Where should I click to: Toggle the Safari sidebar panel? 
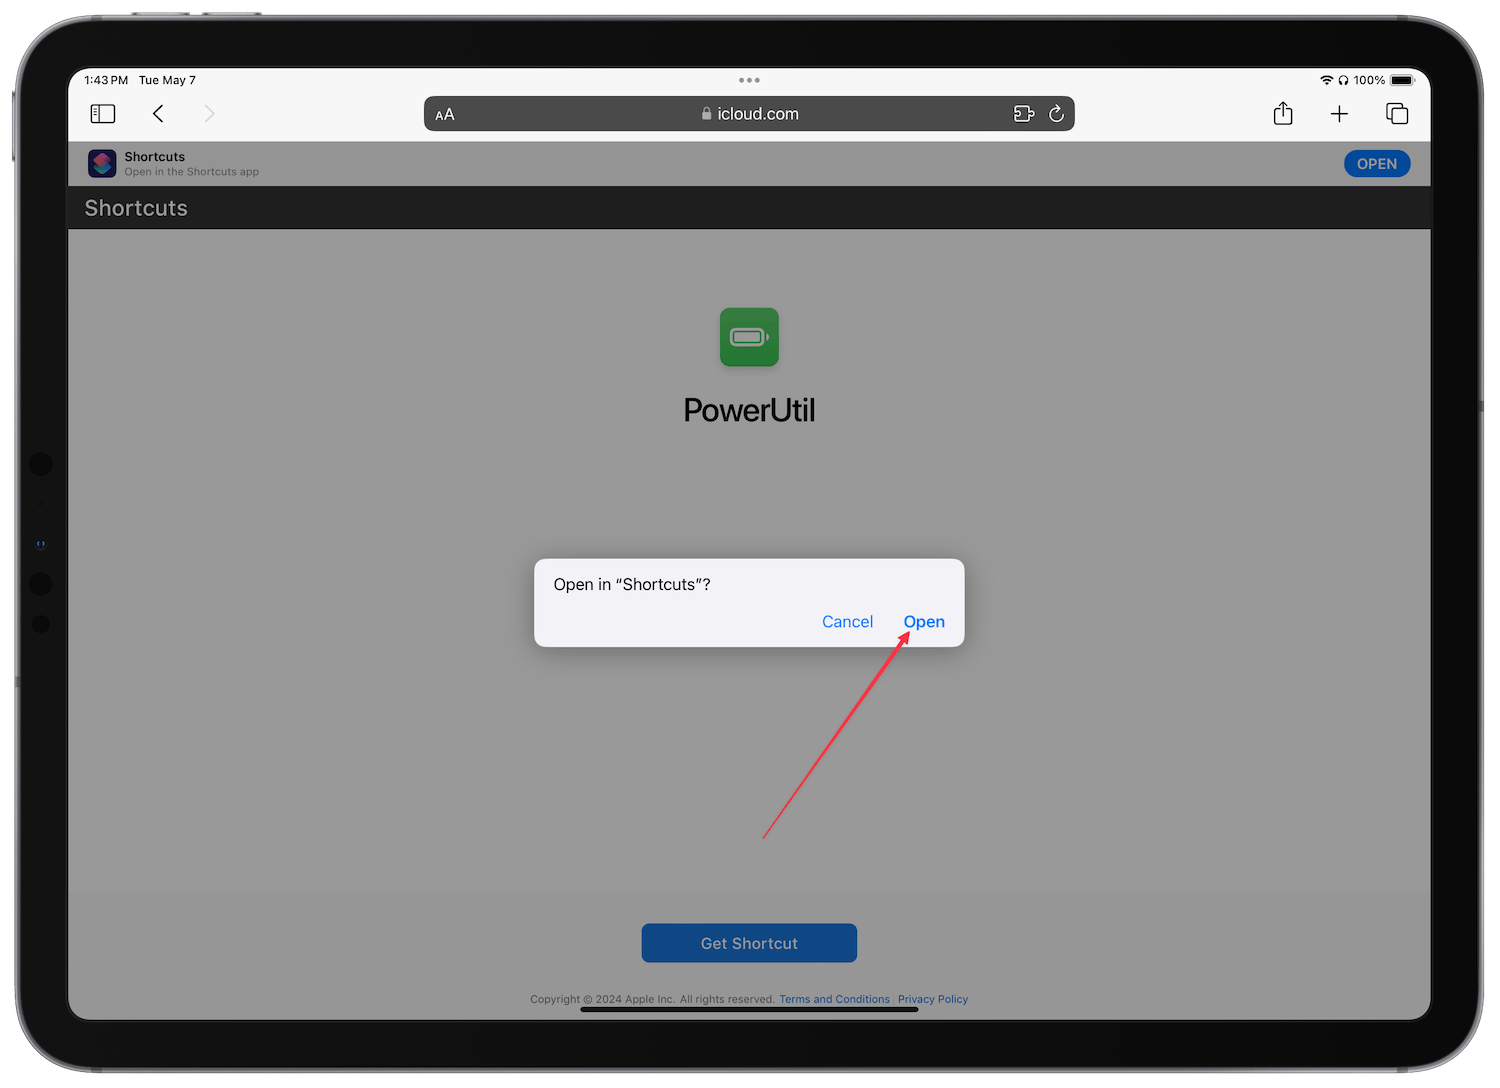click(103, 114)
